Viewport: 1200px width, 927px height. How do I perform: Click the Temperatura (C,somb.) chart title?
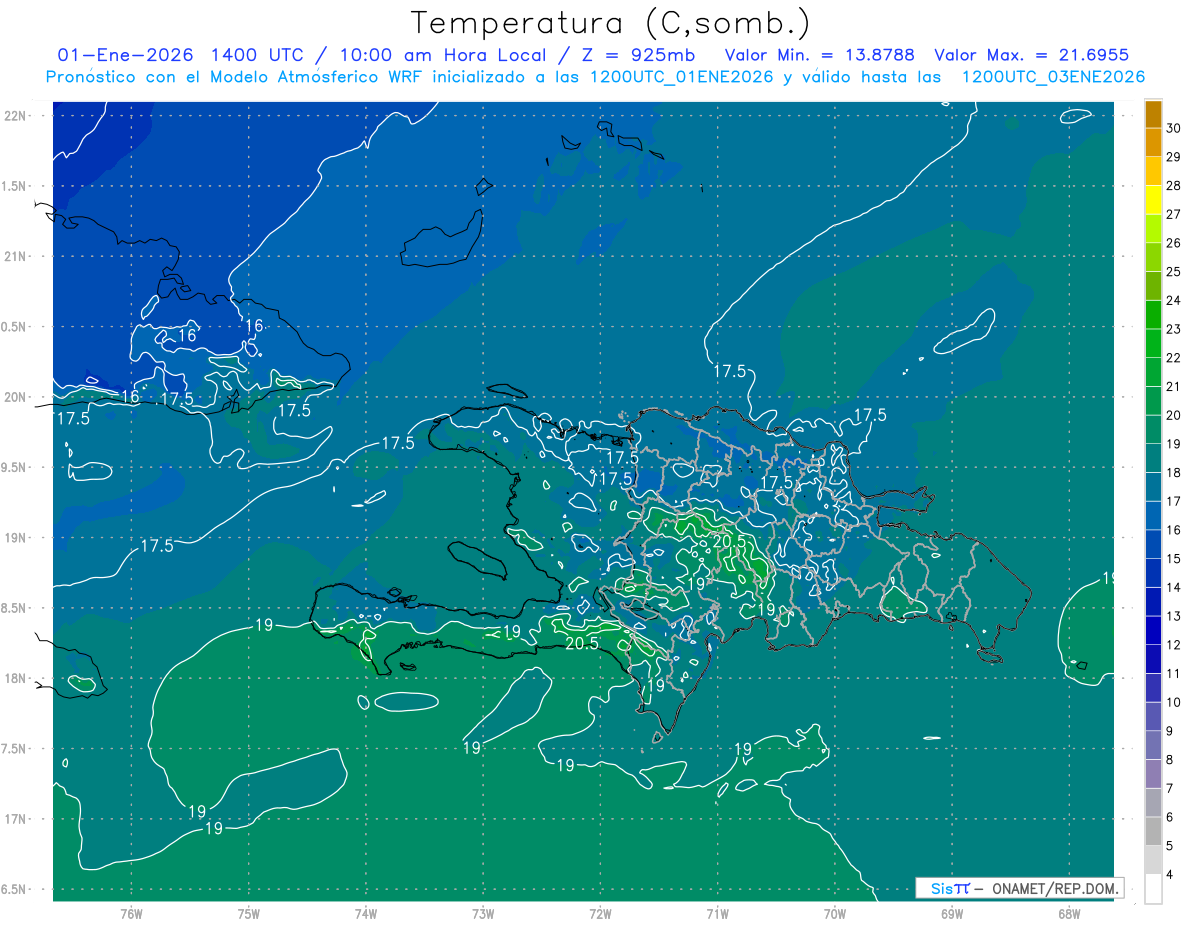click(x=610, y=23)
